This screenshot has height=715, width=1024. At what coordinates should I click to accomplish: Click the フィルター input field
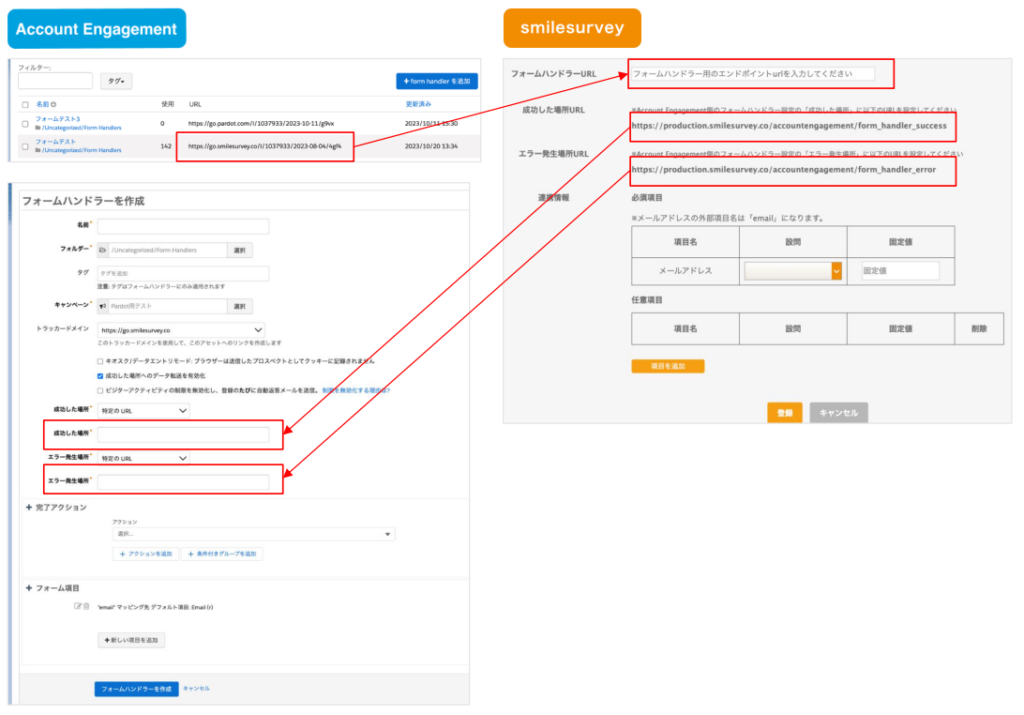click(x=56, y=81)
